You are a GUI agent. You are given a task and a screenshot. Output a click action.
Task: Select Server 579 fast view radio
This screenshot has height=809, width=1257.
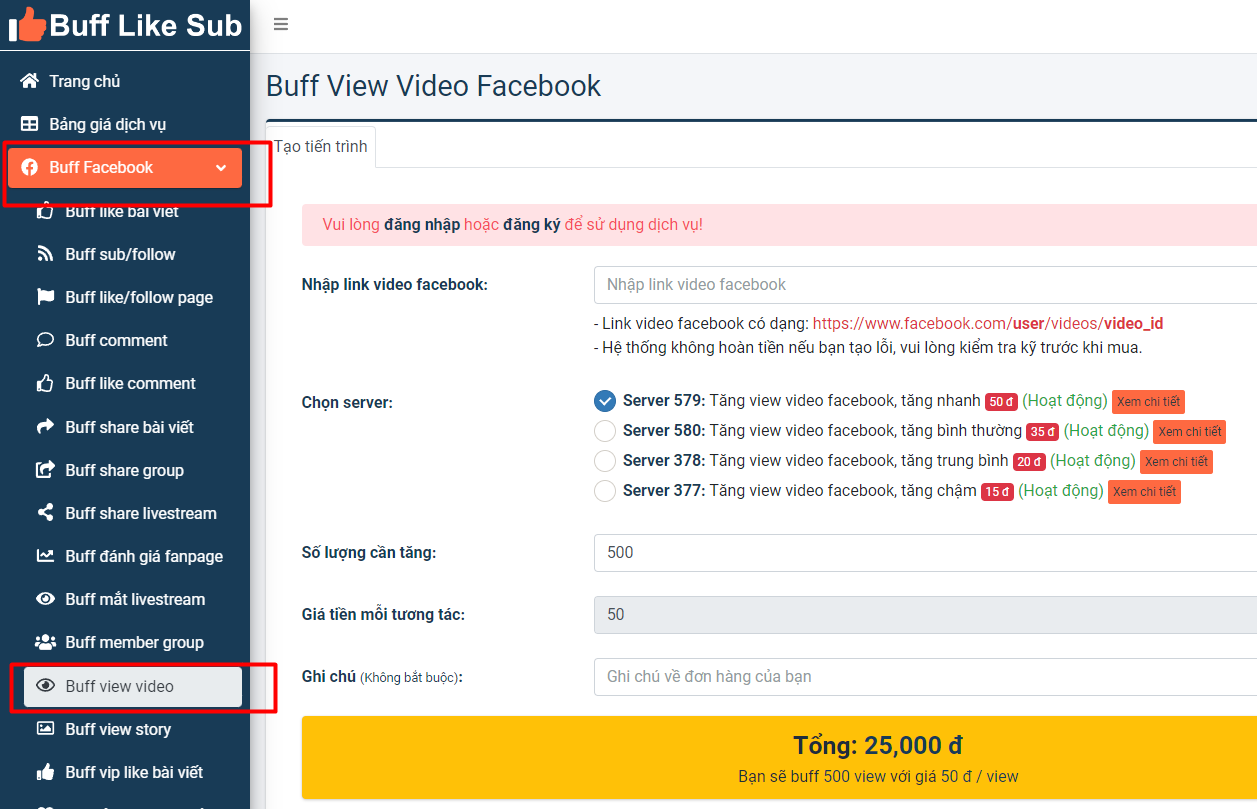(x=604, y=401)
